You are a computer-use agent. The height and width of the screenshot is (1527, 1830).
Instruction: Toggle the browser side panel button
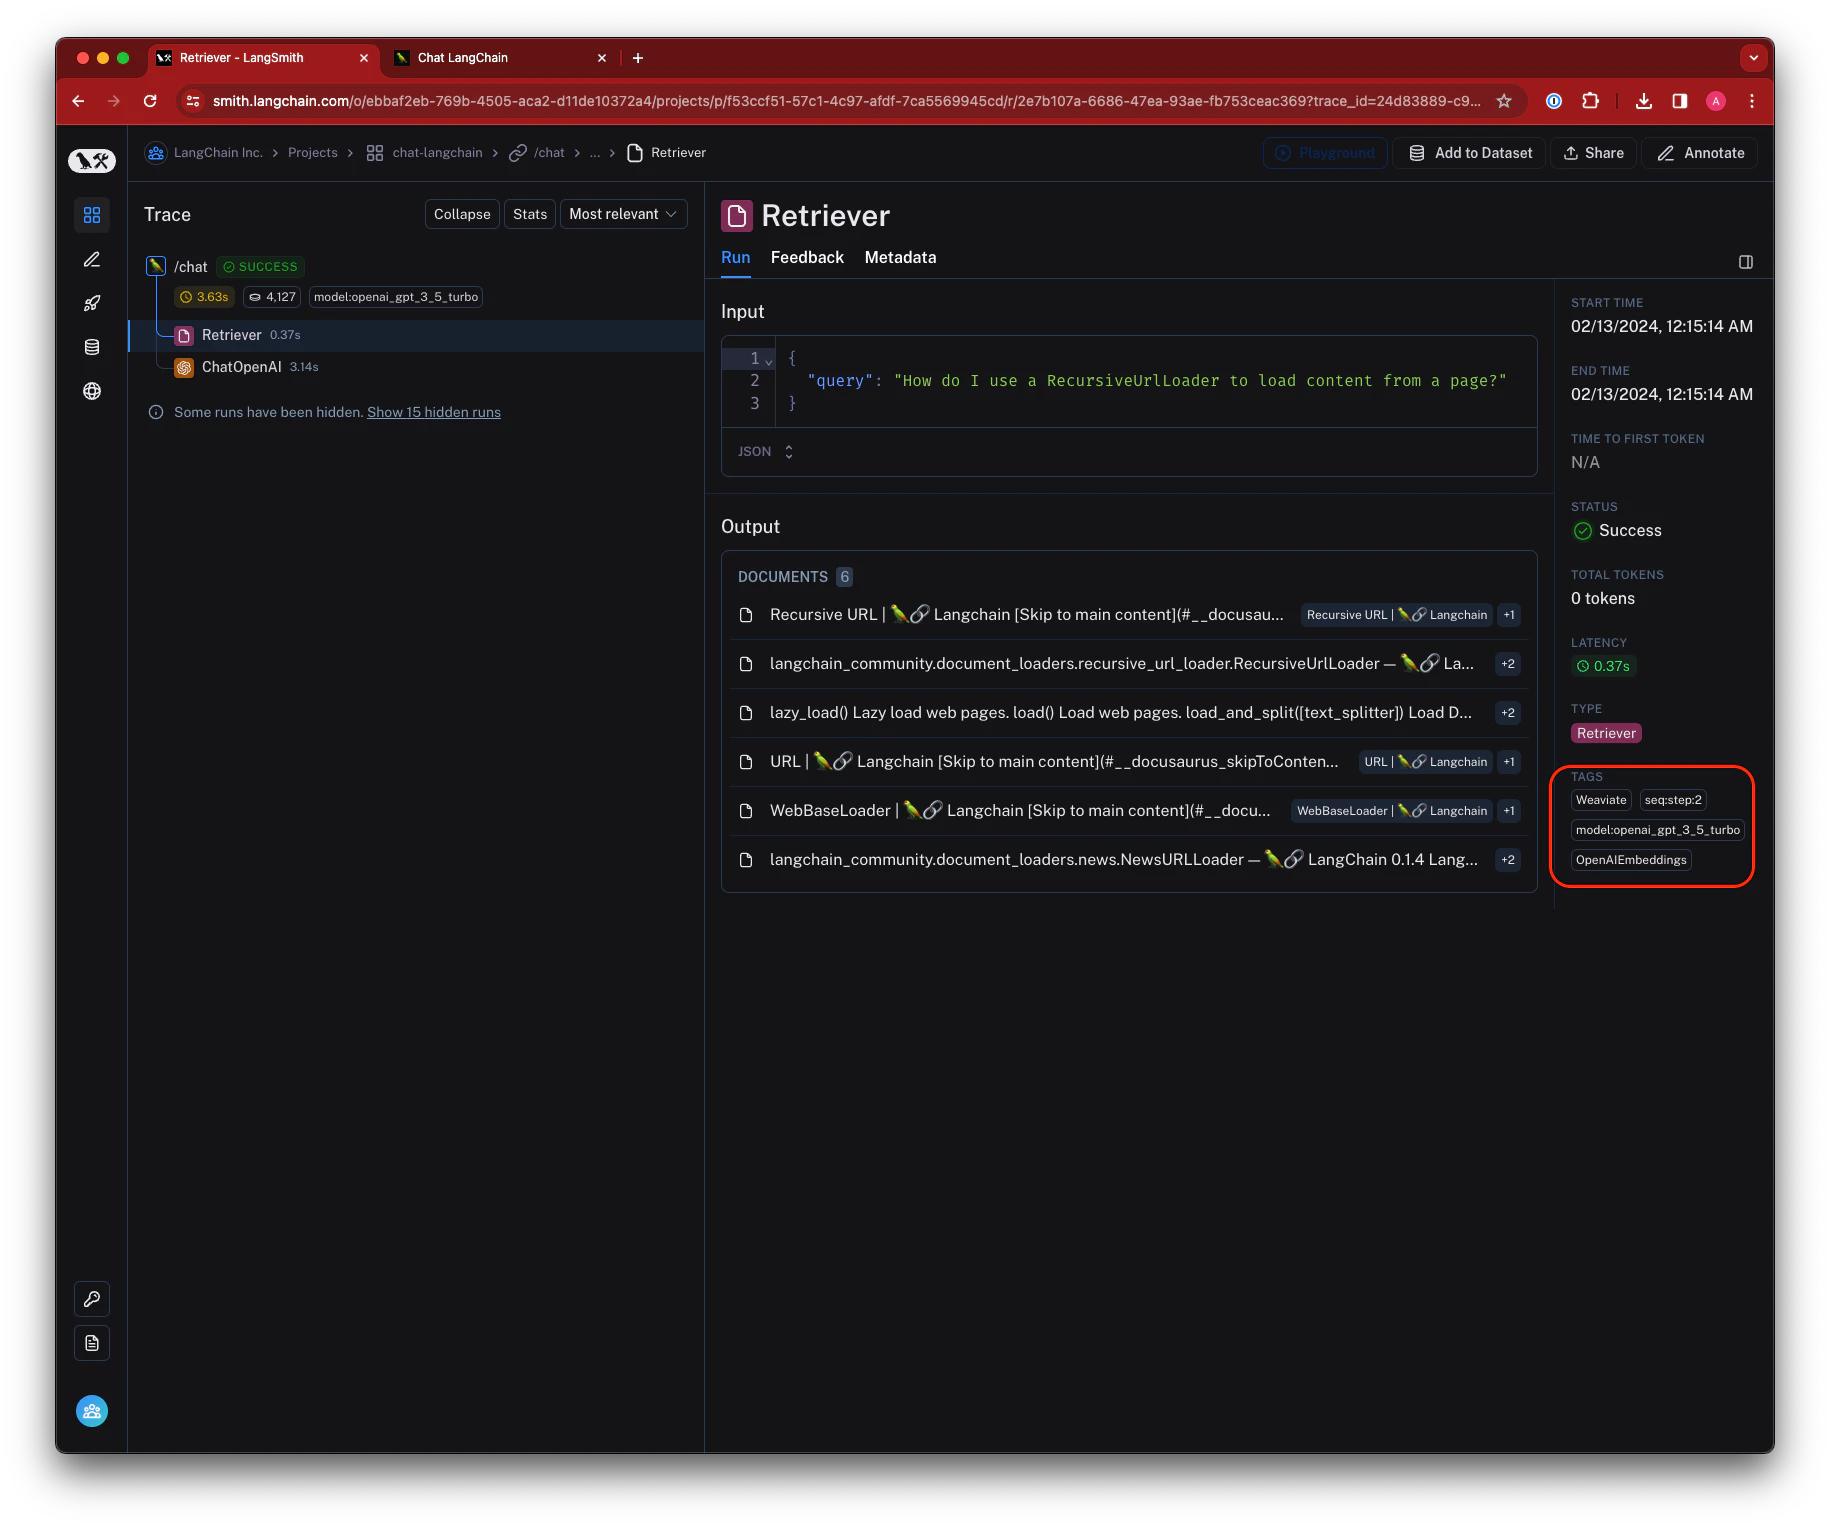point(1680,101)
